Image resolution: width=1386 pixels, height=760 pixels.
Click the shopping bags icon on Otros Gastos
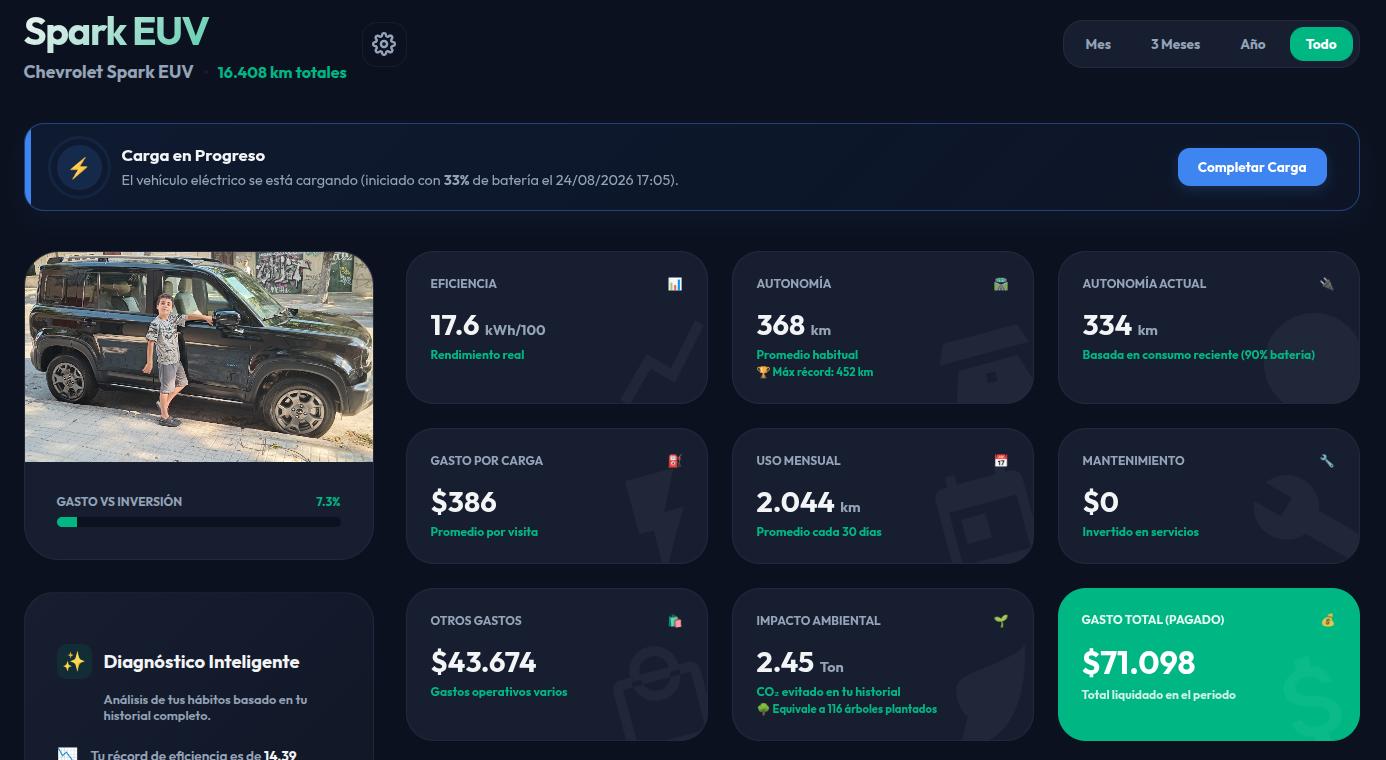click(x=675, y=621)
